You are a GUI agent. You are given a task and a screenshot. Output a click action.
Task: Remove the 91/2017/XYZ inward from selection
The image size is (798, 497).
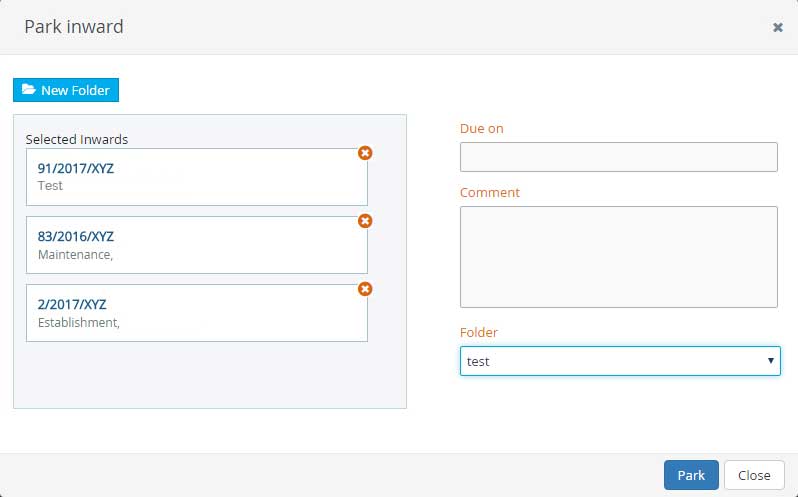tap(365, 153)
